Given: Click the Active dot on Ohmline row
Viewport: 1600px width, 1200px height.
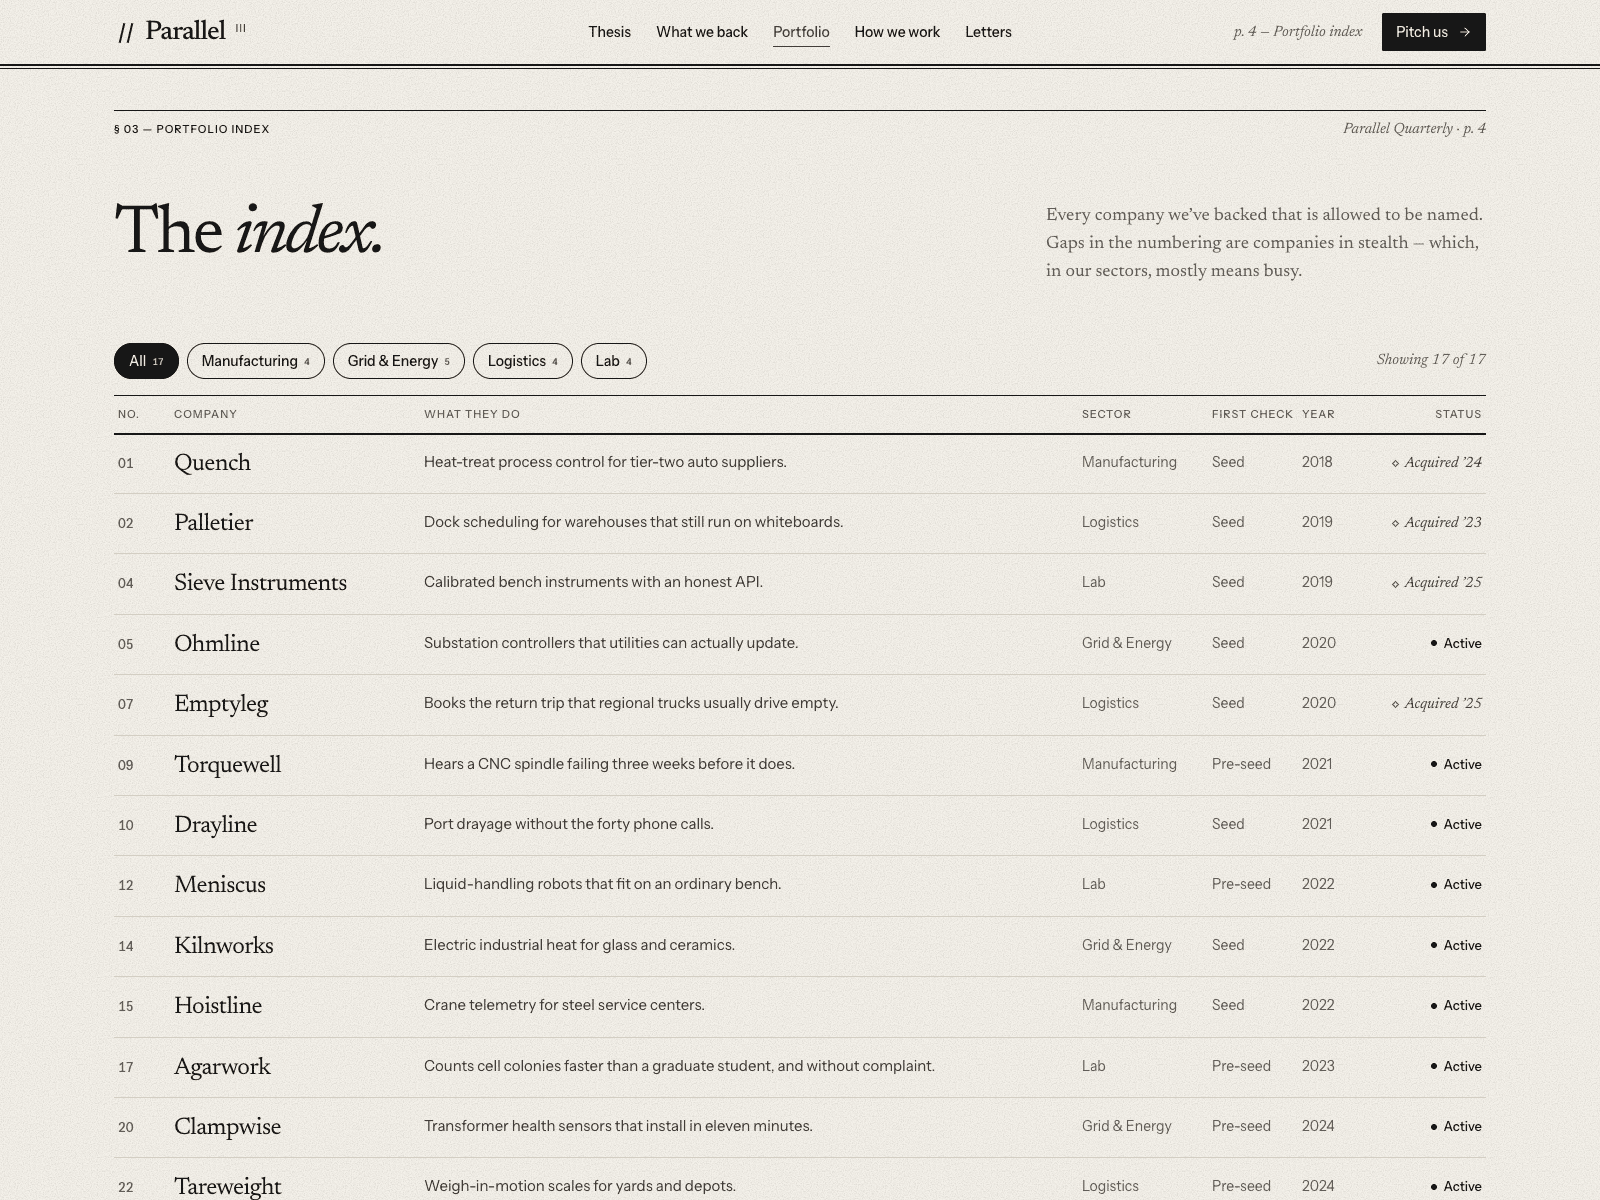Looking at the screenshot, I should 1434,643.
